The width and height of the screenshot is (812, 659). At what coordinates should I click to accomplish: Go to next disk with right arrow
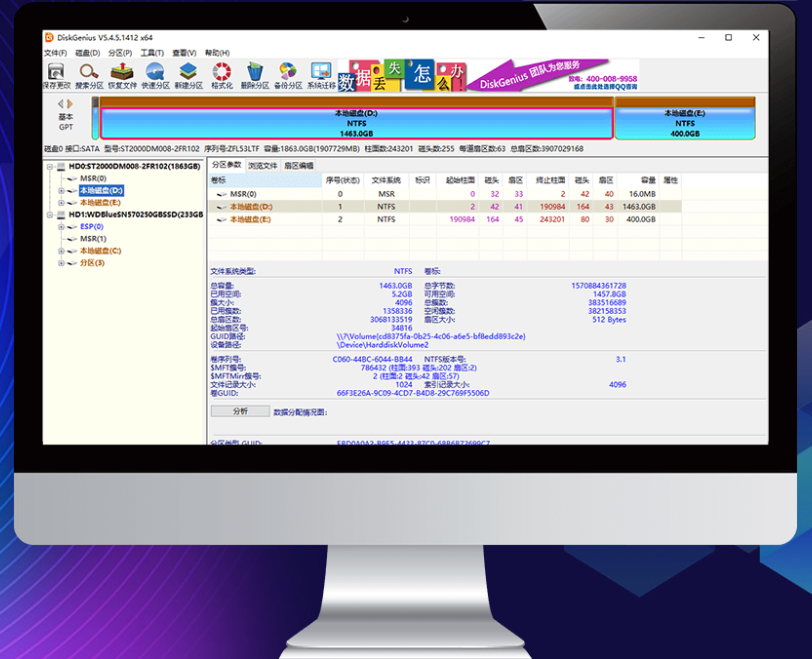pos(70,104)
